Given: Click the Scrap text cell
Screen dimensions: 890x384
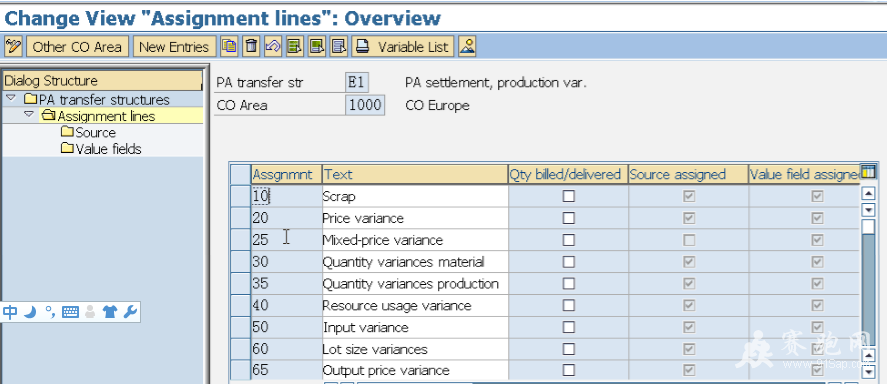Looking at the screenshot, I should click(x=415, y=196).
